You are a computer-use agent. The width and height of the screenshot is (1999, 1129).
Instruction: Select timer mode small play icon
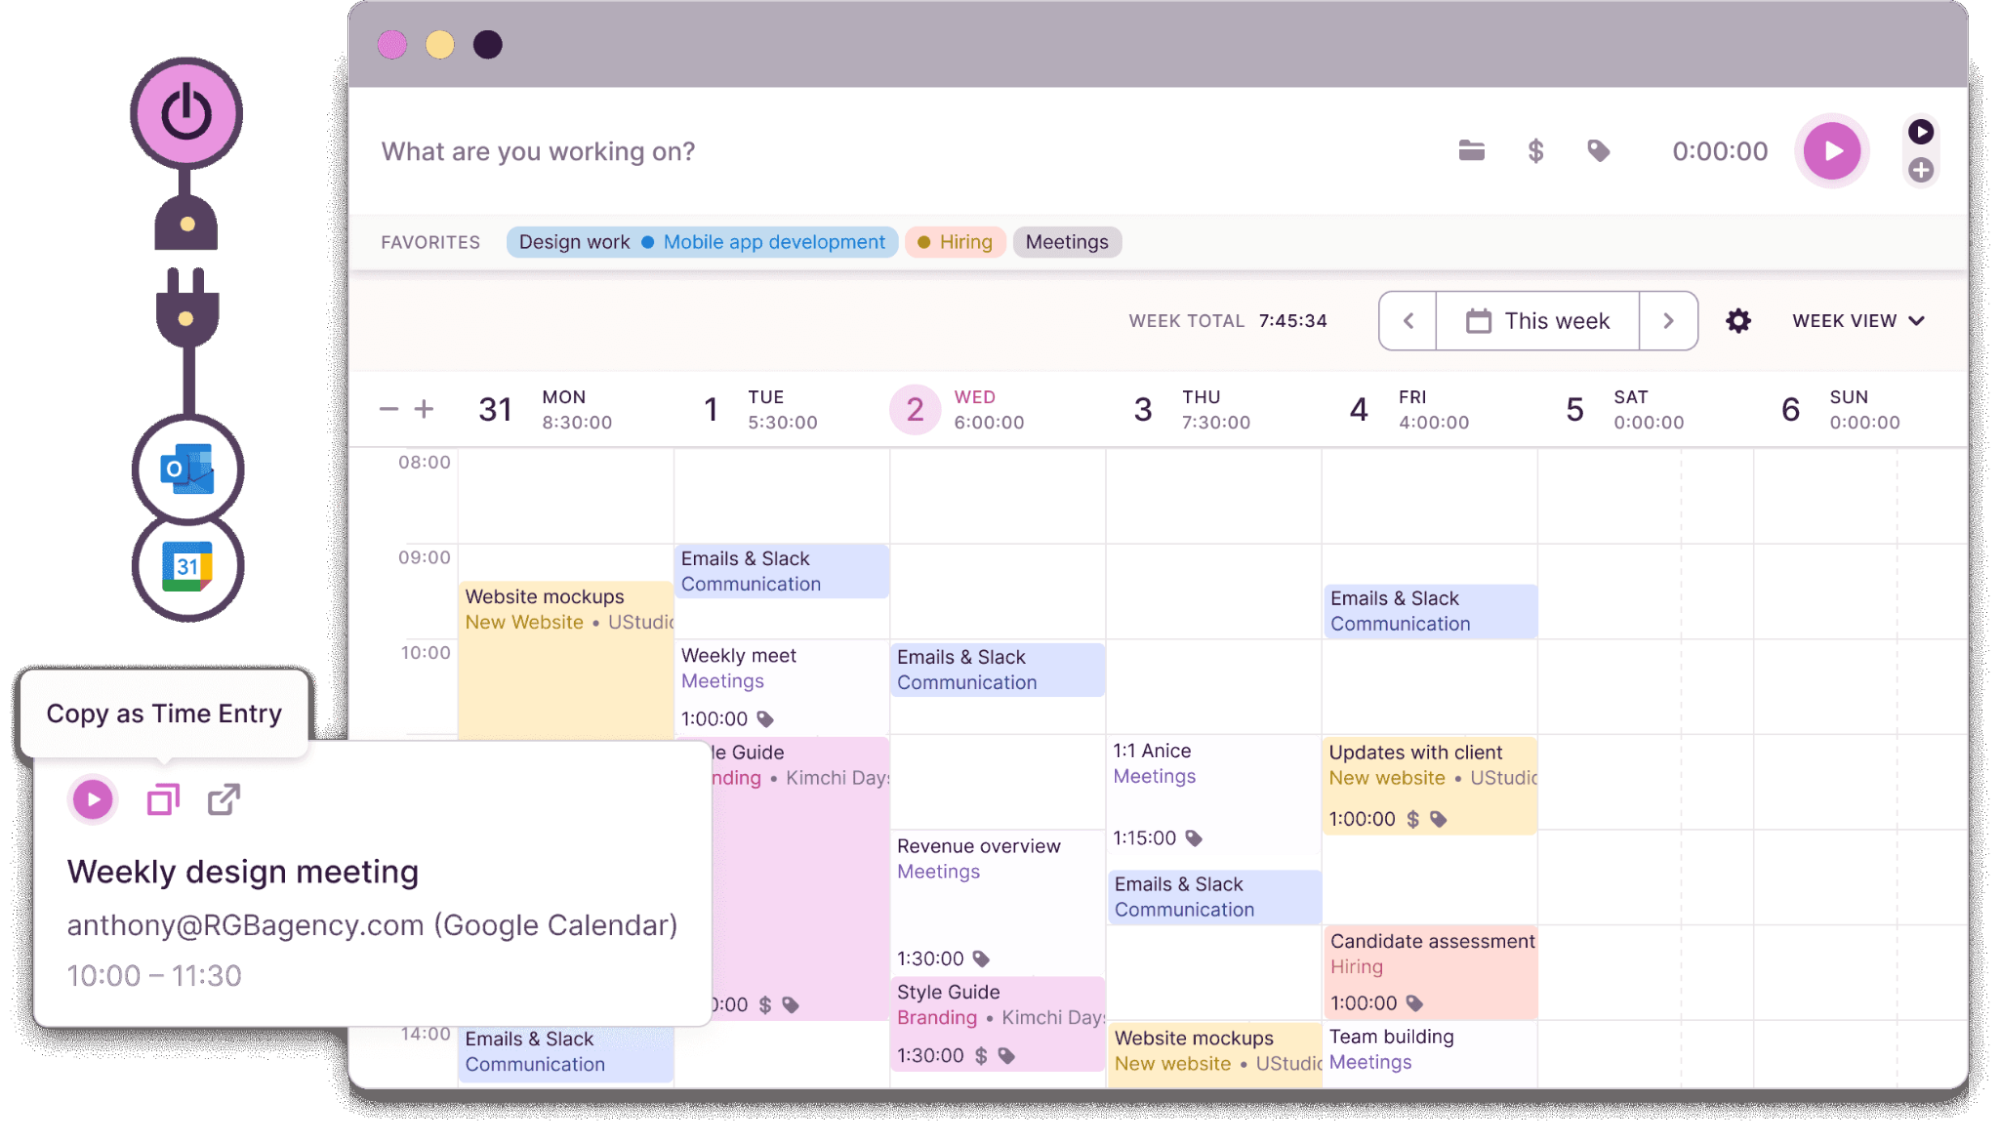click(1920, 132)
